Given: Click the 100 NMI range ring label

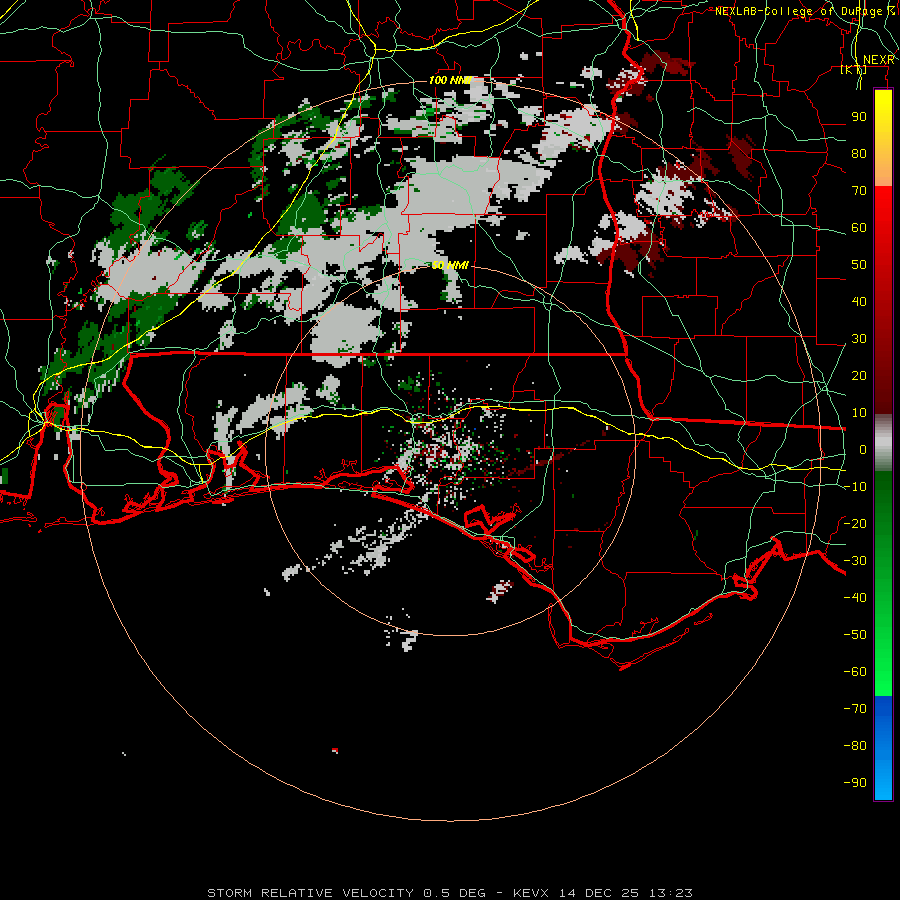Looking at the screenshot, I should [450, 80].
